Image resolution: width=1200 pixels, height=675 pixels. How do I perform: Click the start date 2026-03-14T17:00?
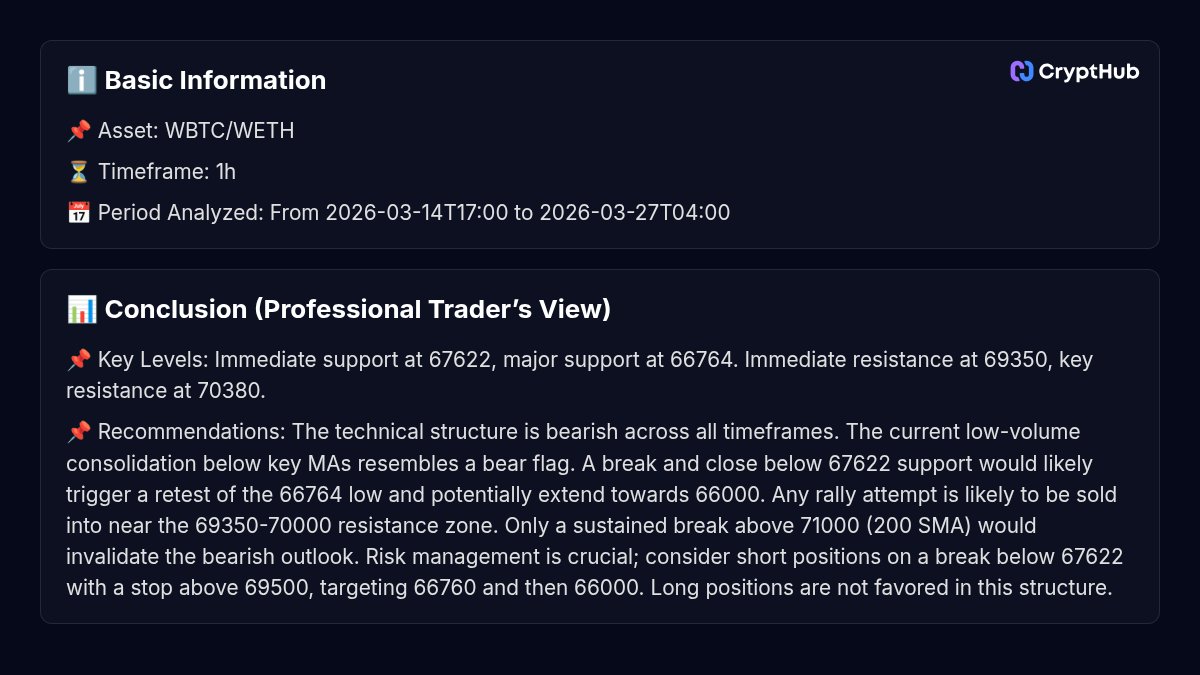416,212
